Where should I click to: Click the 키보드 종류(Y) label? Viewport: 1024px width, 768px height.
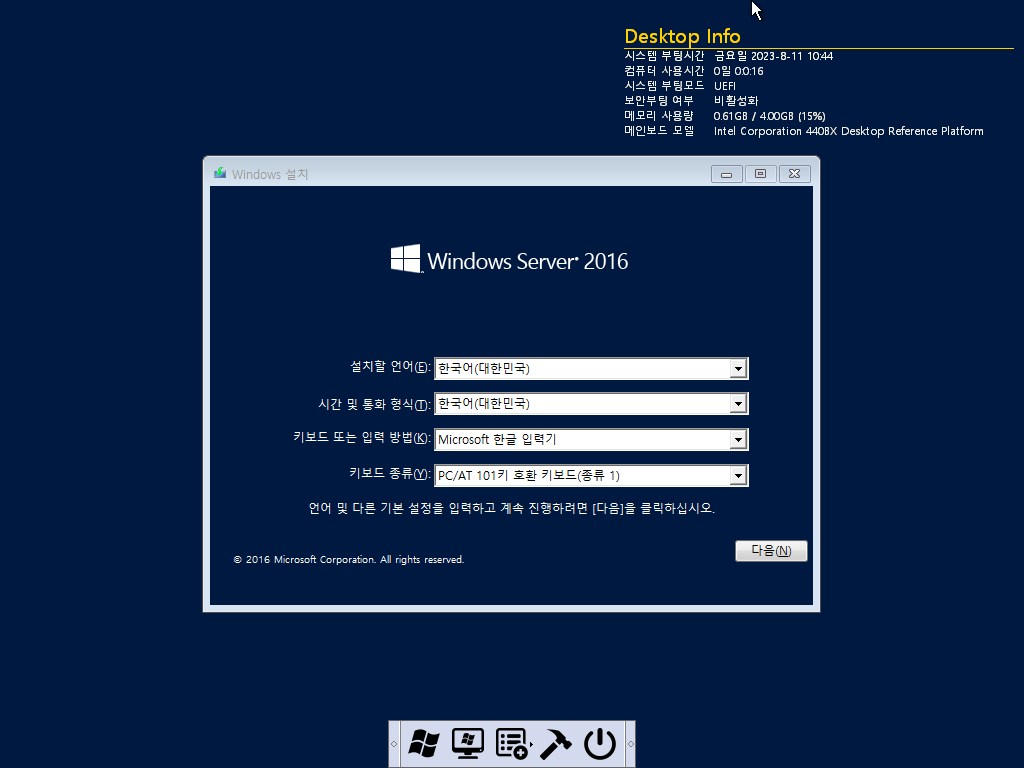390,473
